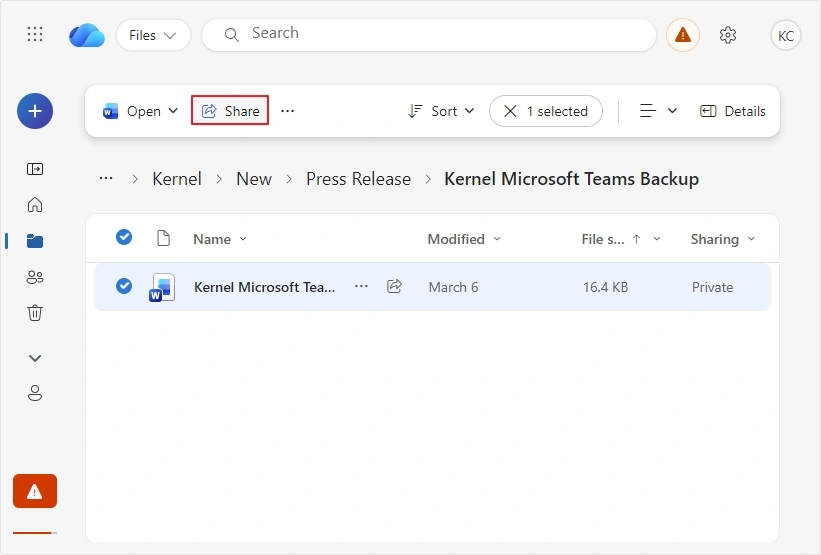This screenshot has height=555, width=821.
Task: Open the Sharing column dropdown
Action: pos(751,239)
